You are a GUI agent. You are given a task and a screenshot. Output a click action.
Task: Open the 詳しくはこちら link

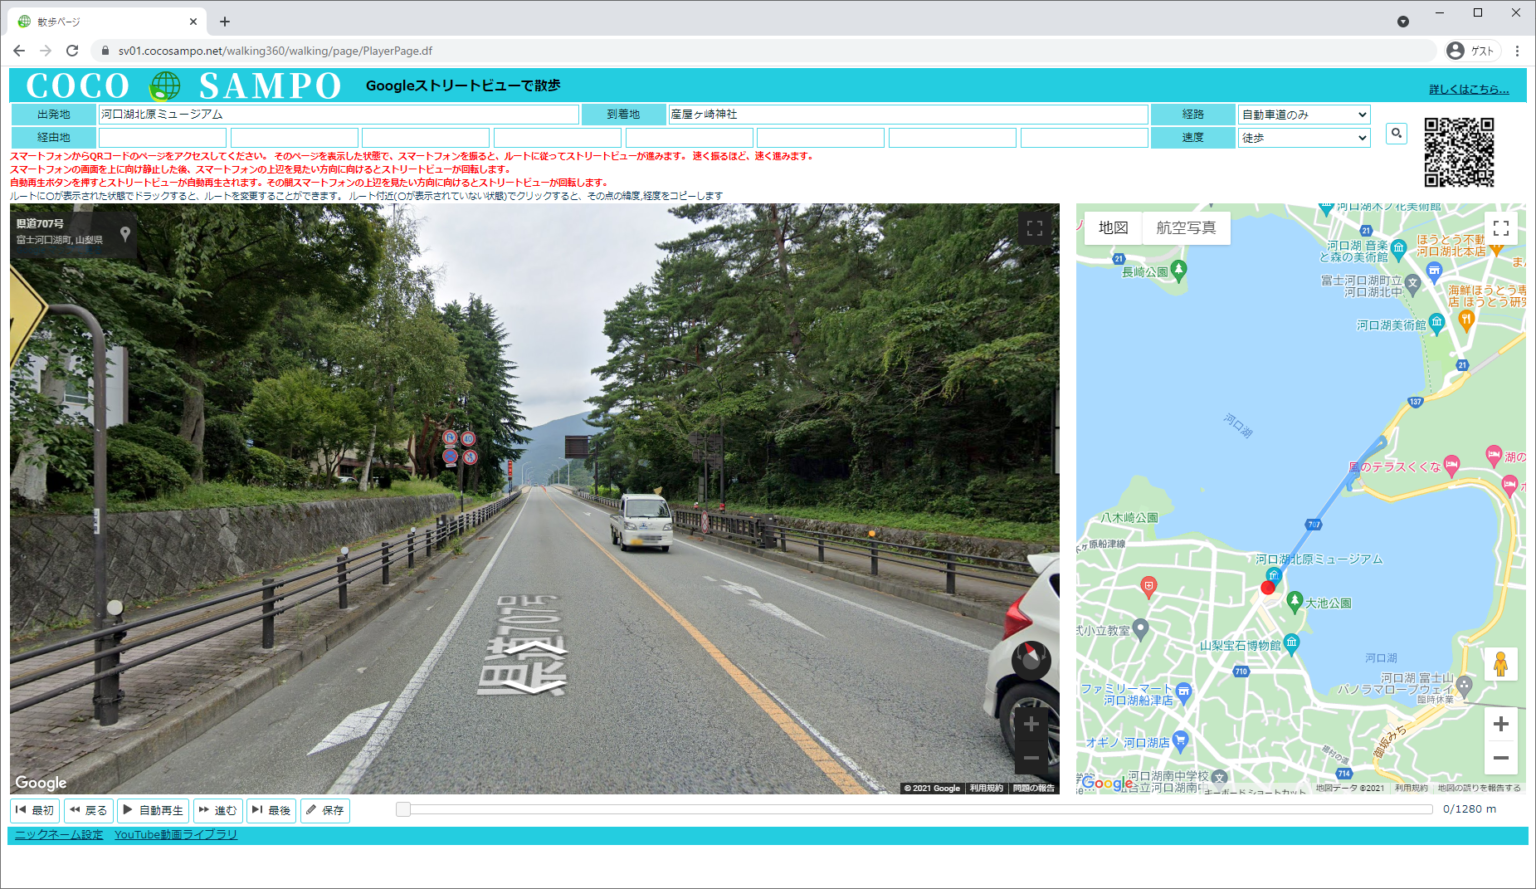click(1469, 90)
